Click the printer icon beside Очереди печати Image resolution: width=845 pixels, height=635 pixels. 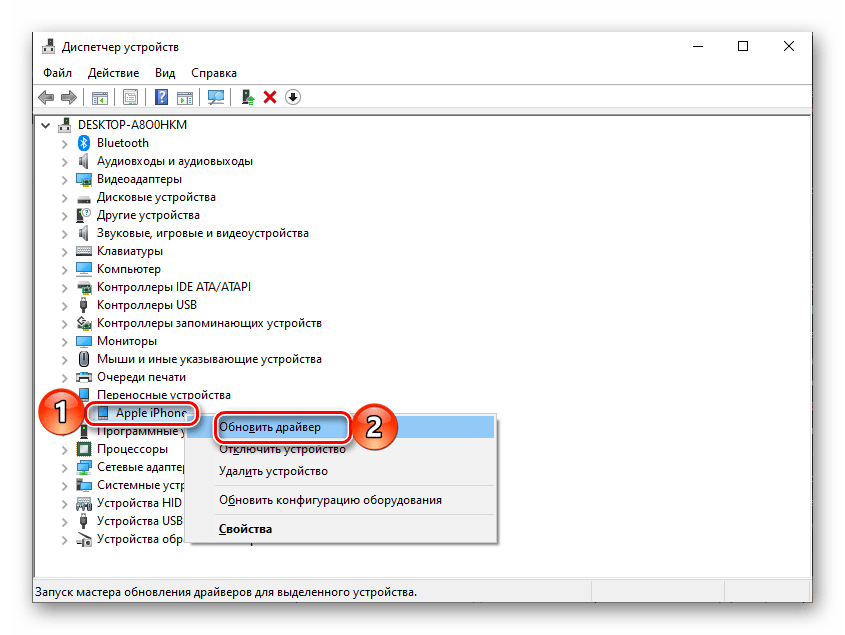coord(84,377)
